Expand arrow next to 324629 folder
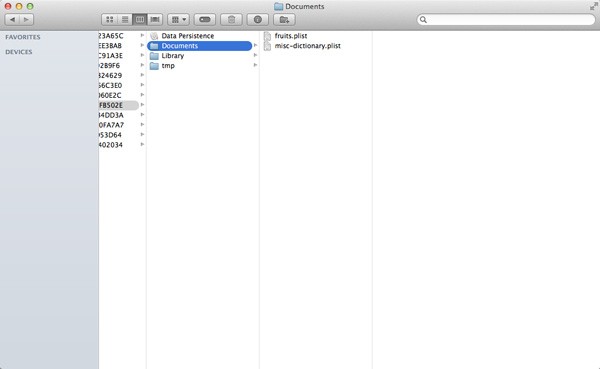This screenshot has height=369, width=600. [x=142, y=75]
